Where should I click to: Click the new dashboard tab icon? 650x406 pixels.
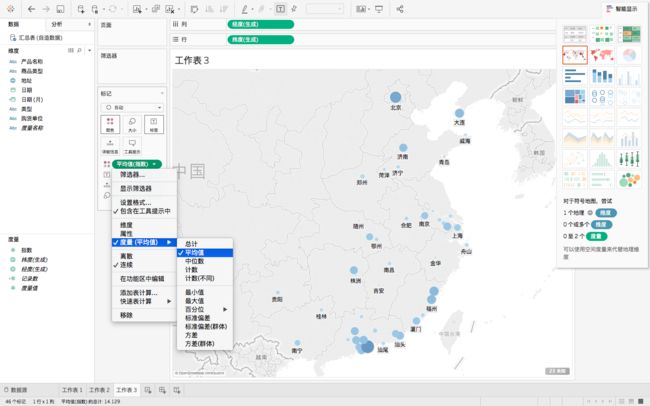pos(162,390)
